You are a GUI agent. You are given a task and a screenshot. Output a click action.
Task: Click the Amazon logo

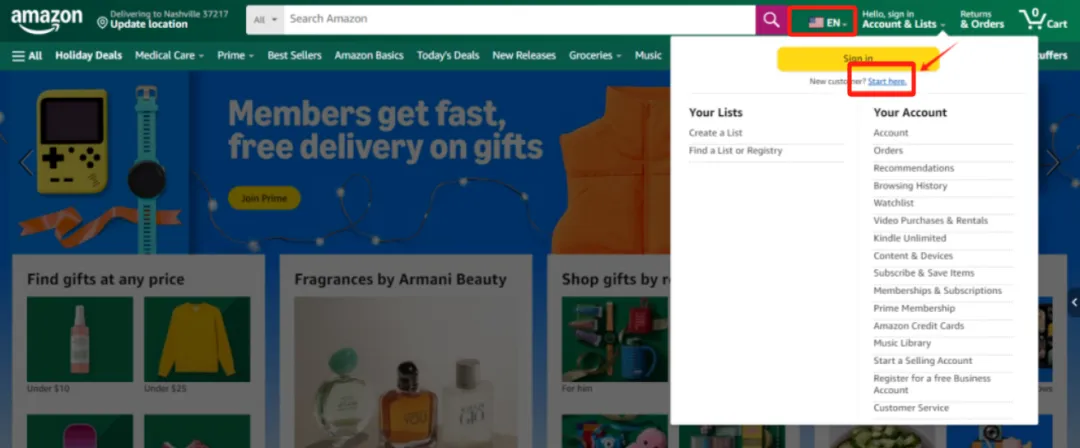(x=46, y=21)
